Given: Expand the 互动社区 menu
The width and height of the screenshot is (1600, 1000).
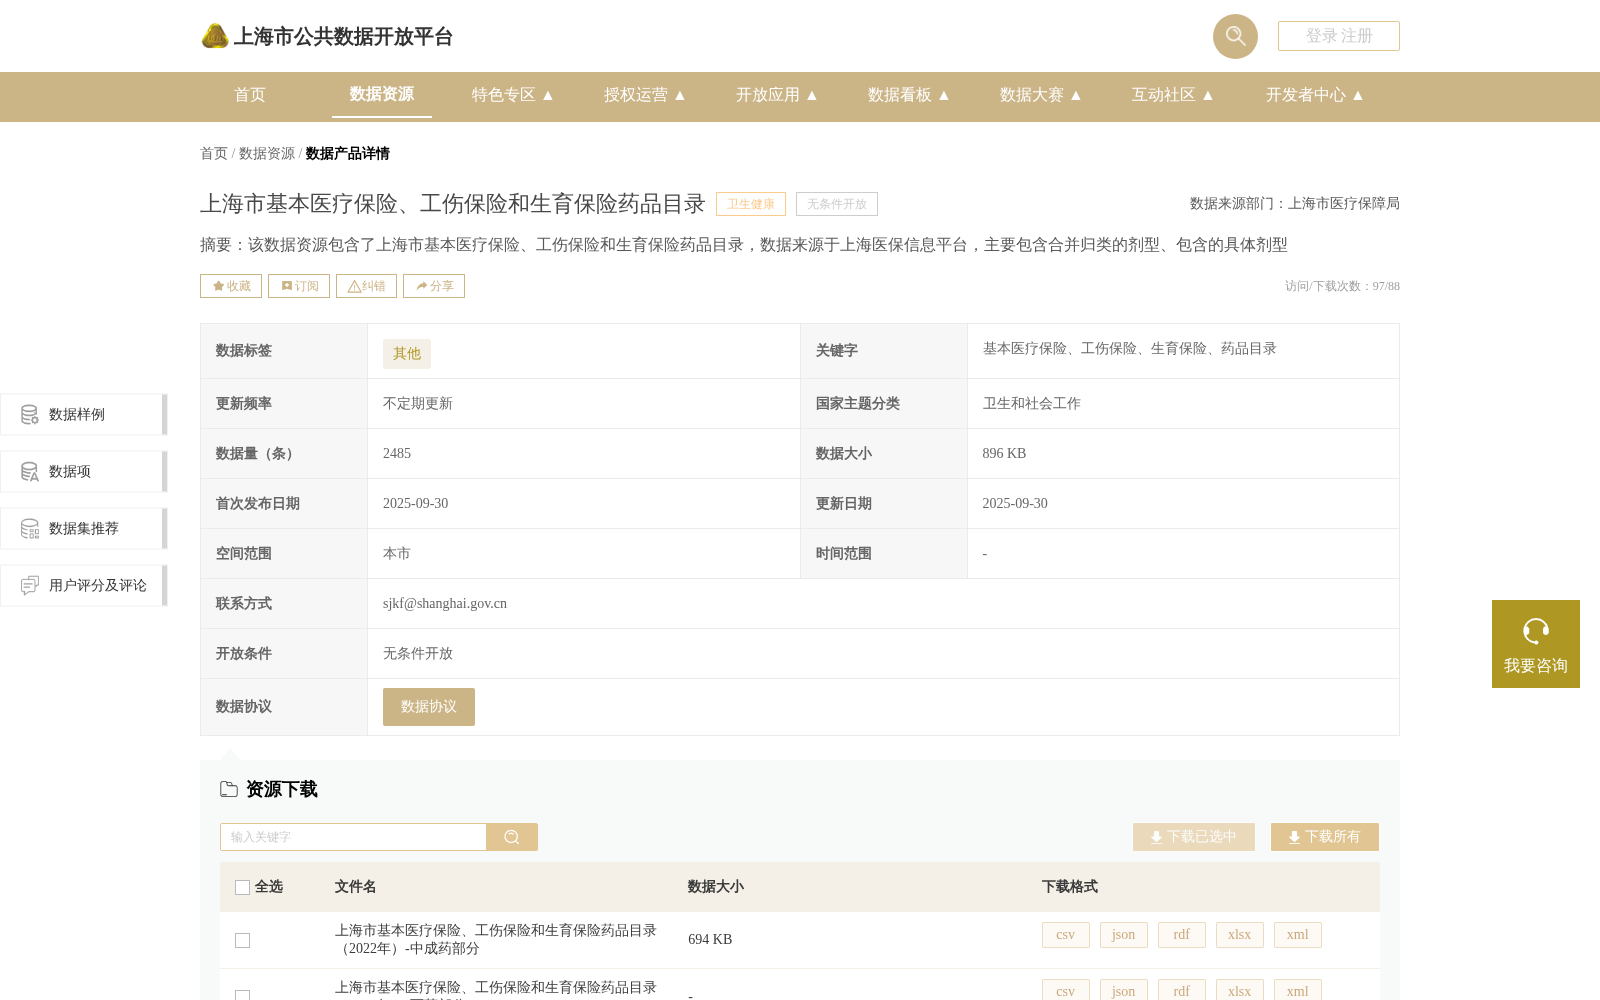Looking at the screenshot, I should click(x=1173, y=95).
